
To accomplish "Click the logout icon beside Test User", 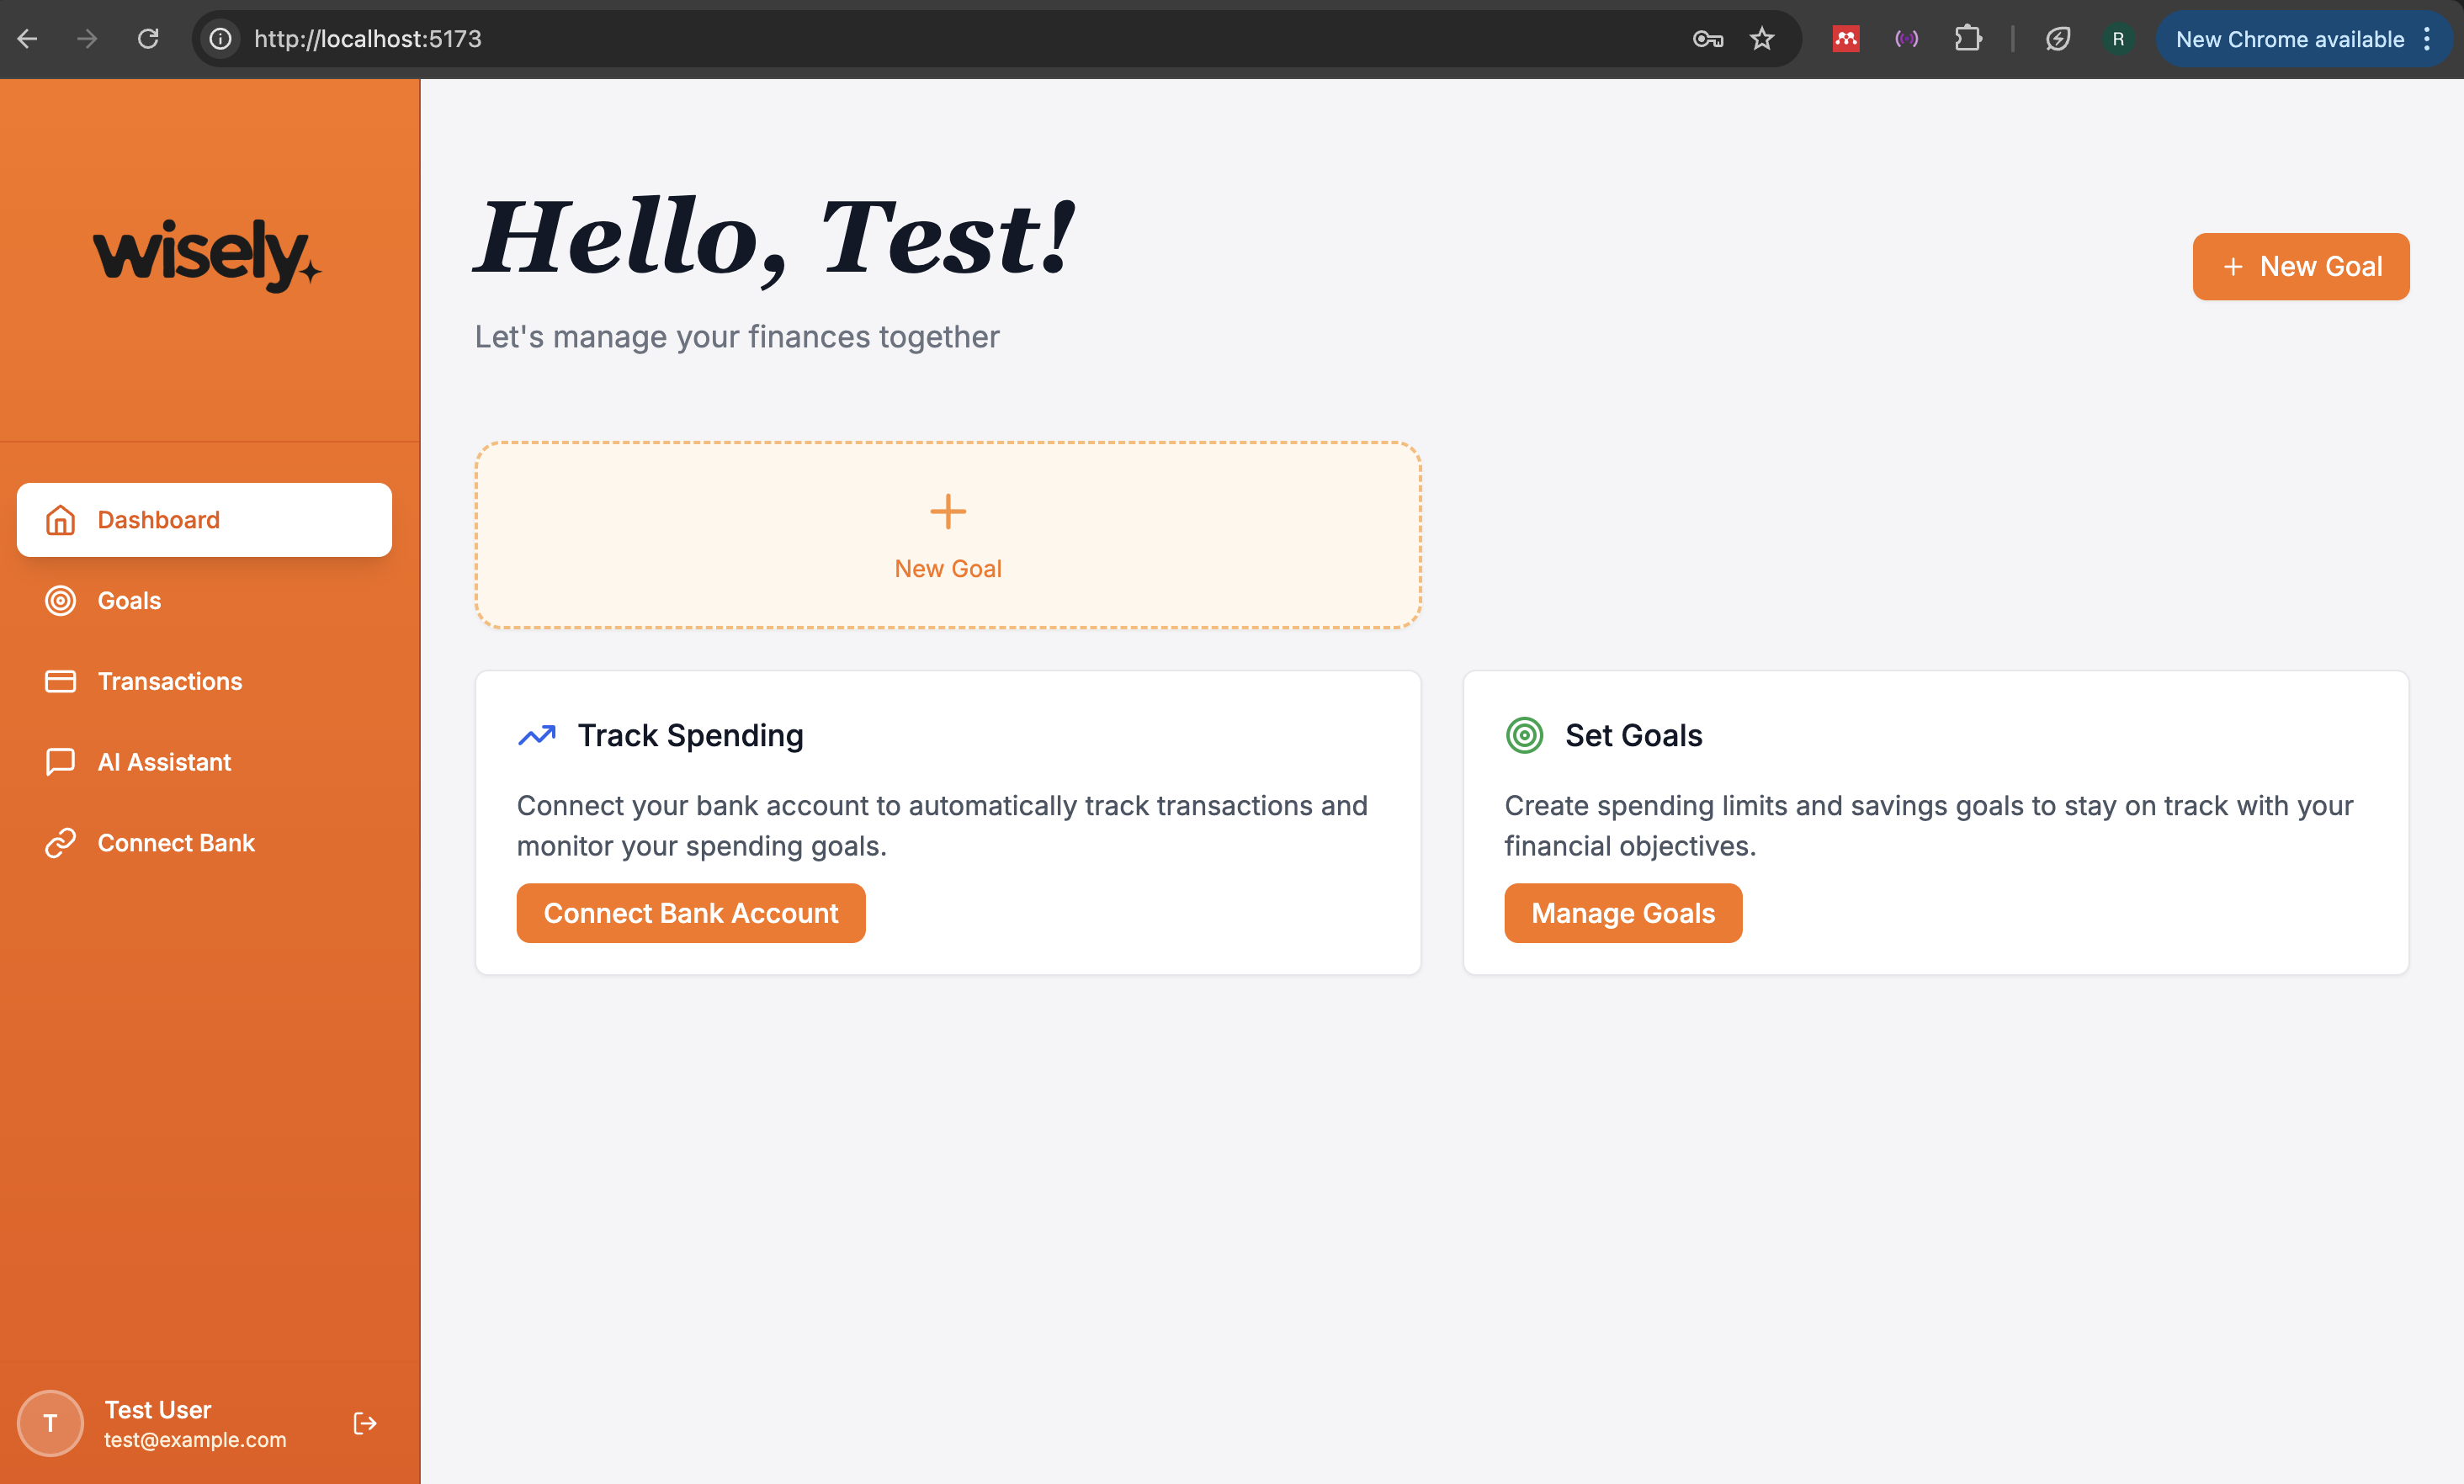I will pyautogui.click(x=365, y=1423).
